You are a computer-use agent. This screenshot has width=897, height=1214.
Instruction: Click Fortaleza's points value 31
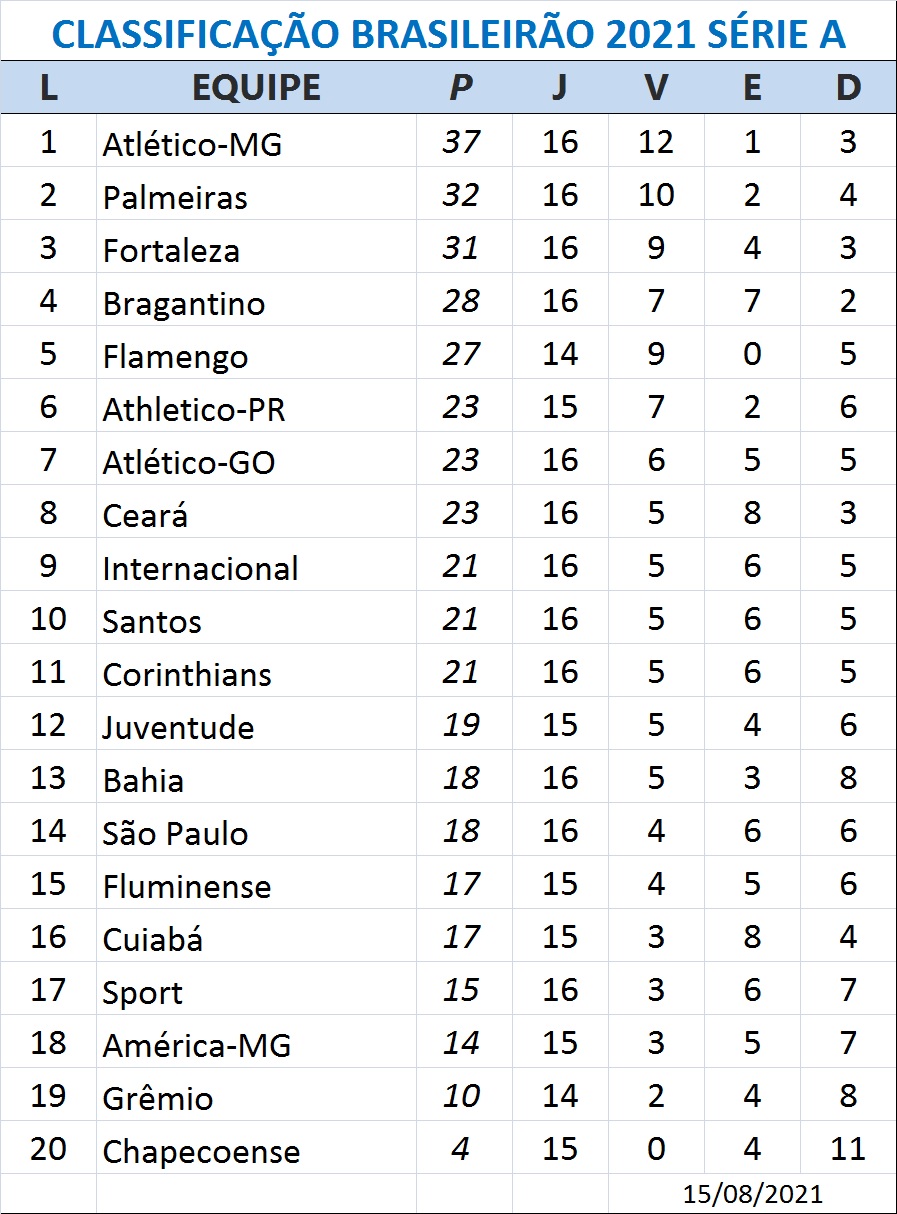point(461,248)
